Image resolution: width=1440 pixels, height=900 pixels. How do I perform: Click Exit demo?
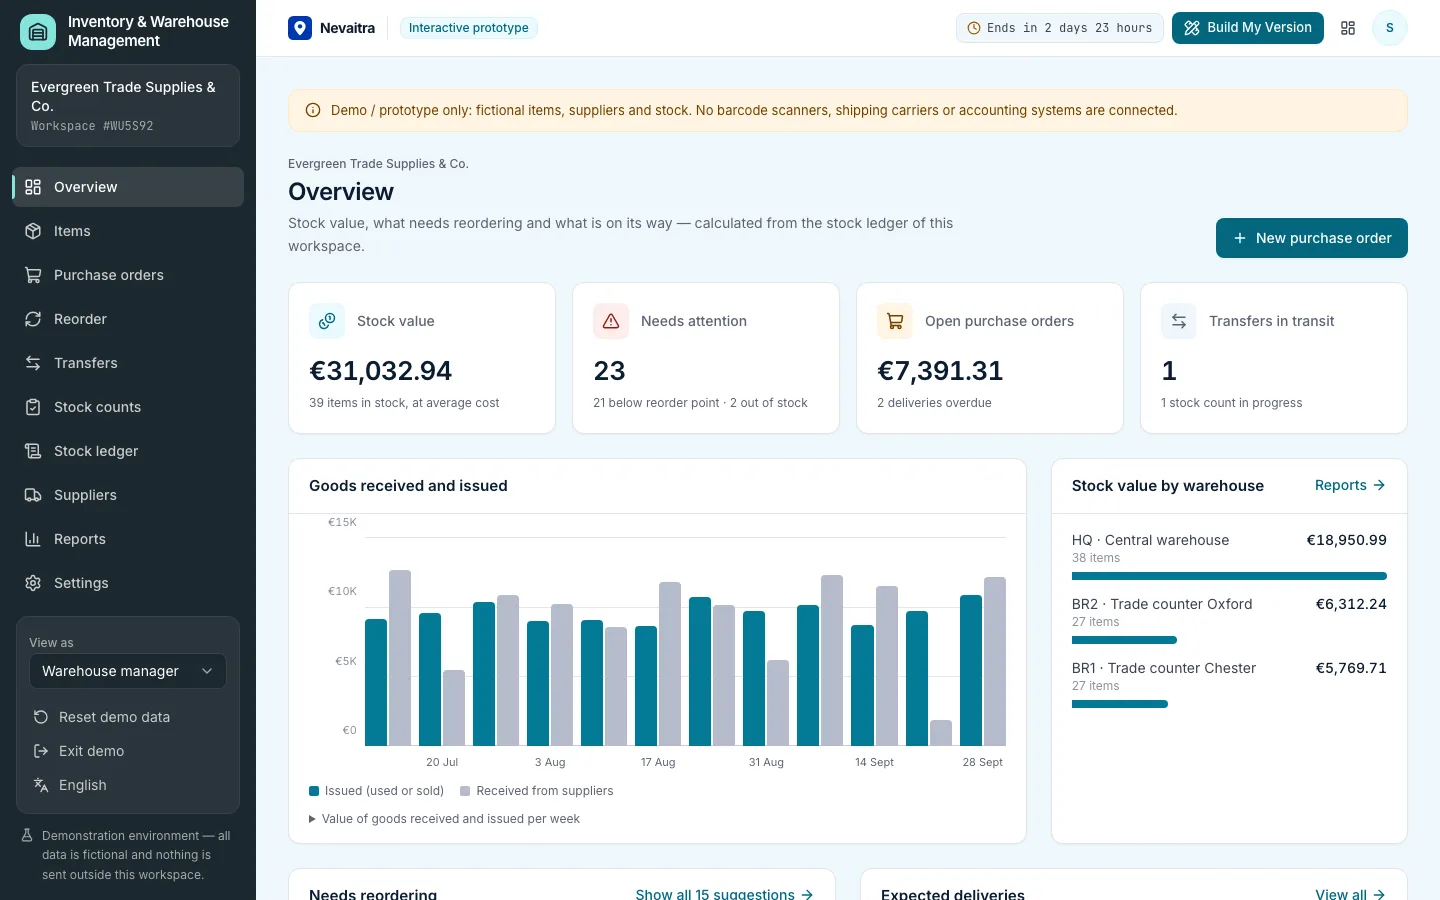click(x=128, y=751)
